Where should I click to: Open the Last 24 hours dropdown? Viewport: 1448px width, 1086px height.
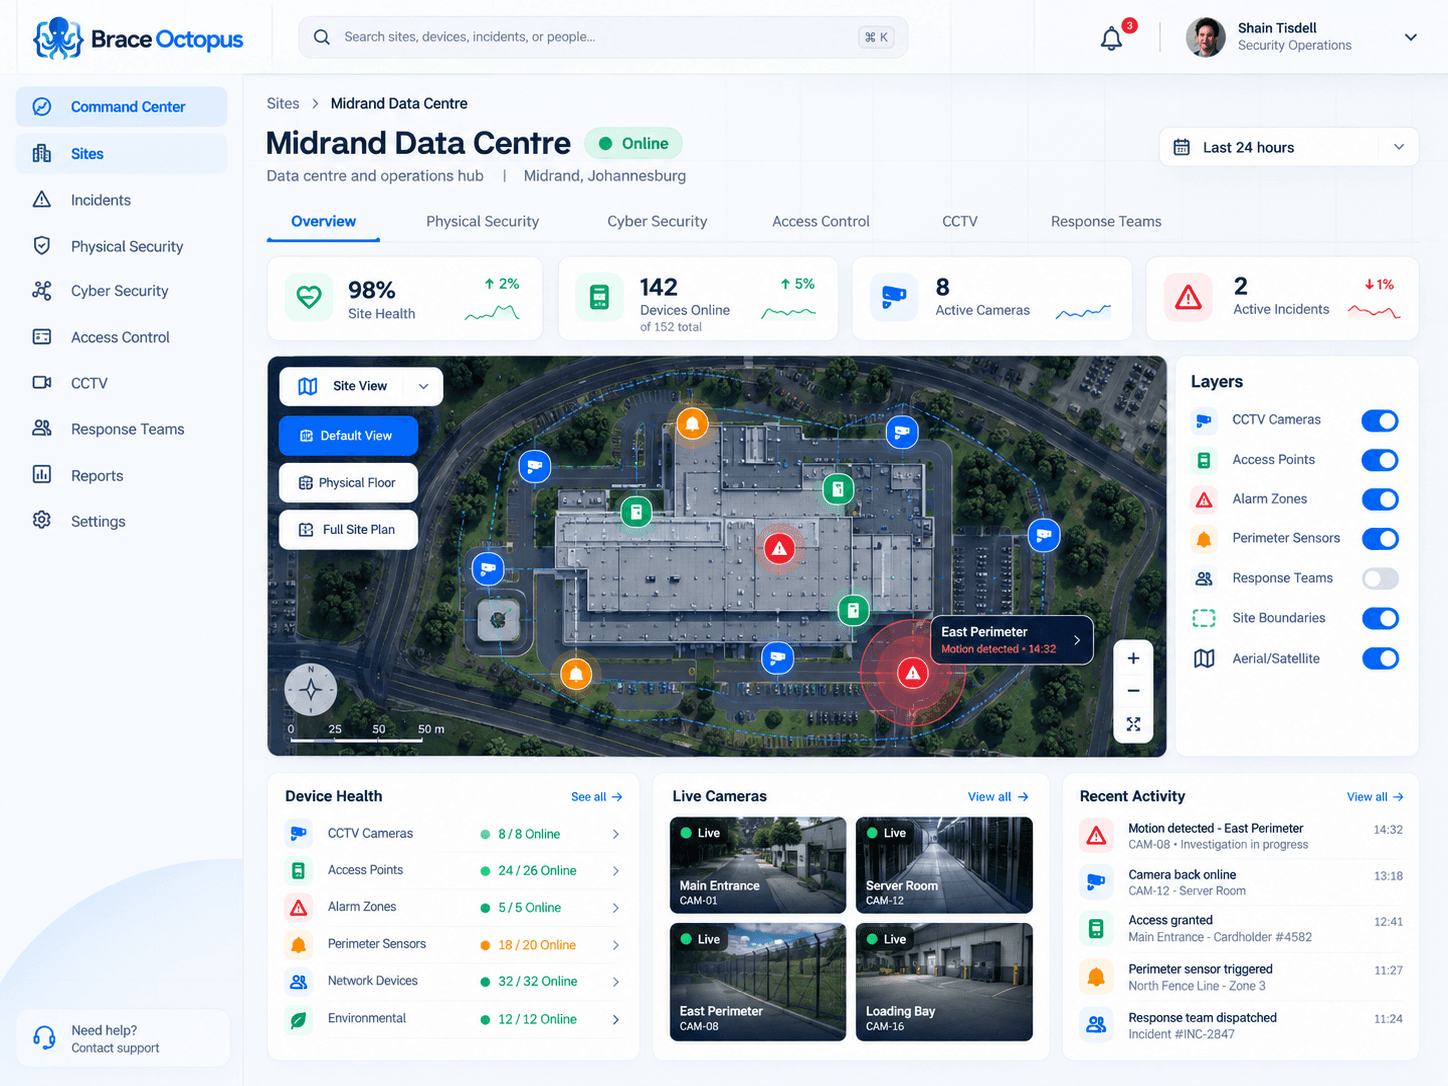coord(1289,147)
